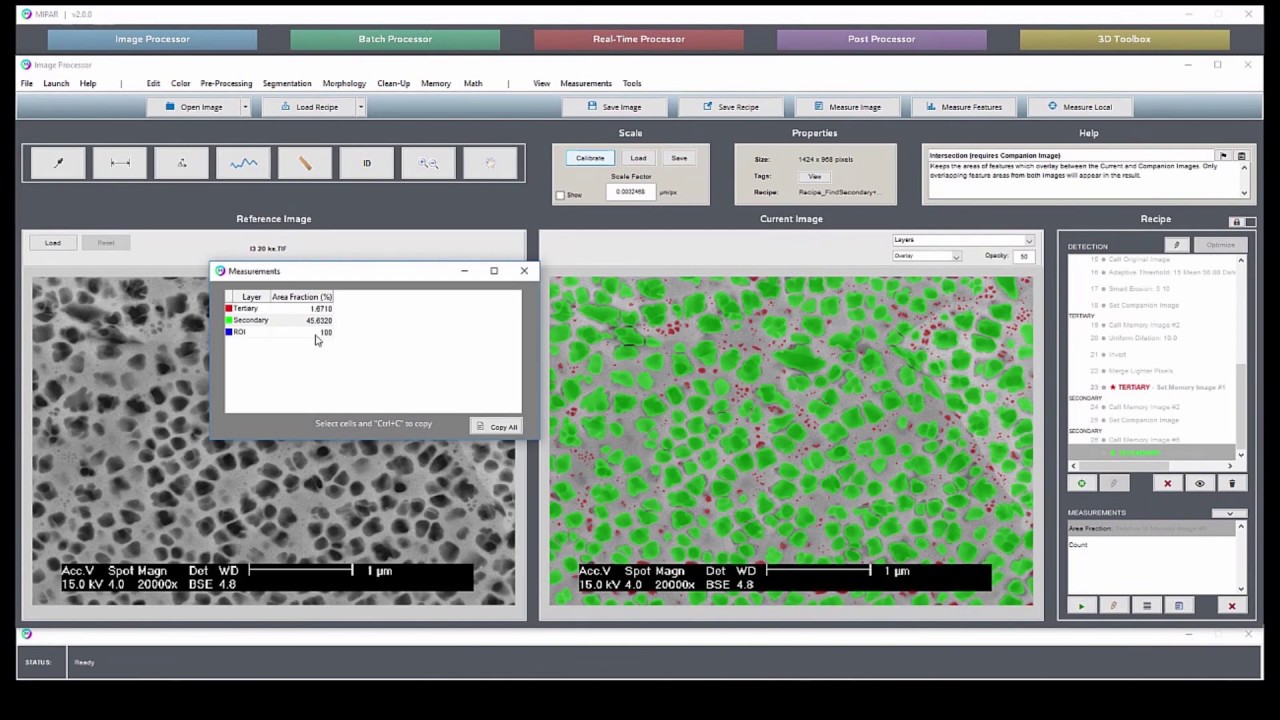Screen dimensions: 1280x720
Task: Expand the Measurements section dropdown arrow
Action: click(x=1230, y=513)
